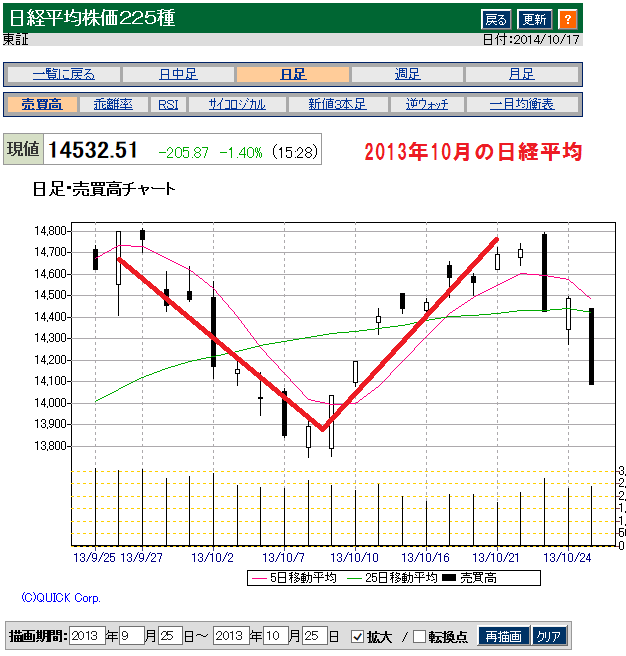
Task: Click the start day field showing 25
Action: 170,636
